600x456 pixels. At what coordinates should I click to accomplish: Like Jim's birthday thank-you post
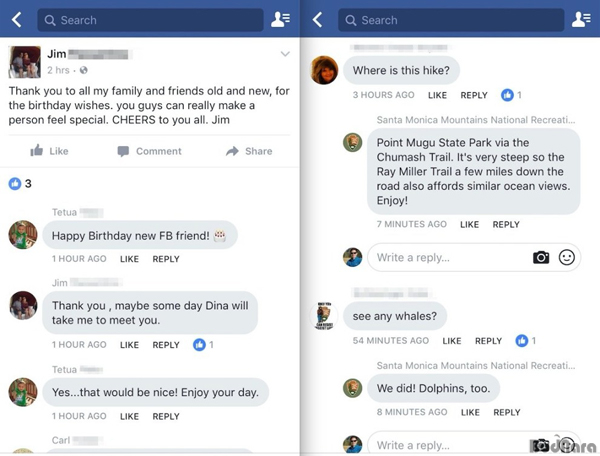pos(49,151)
